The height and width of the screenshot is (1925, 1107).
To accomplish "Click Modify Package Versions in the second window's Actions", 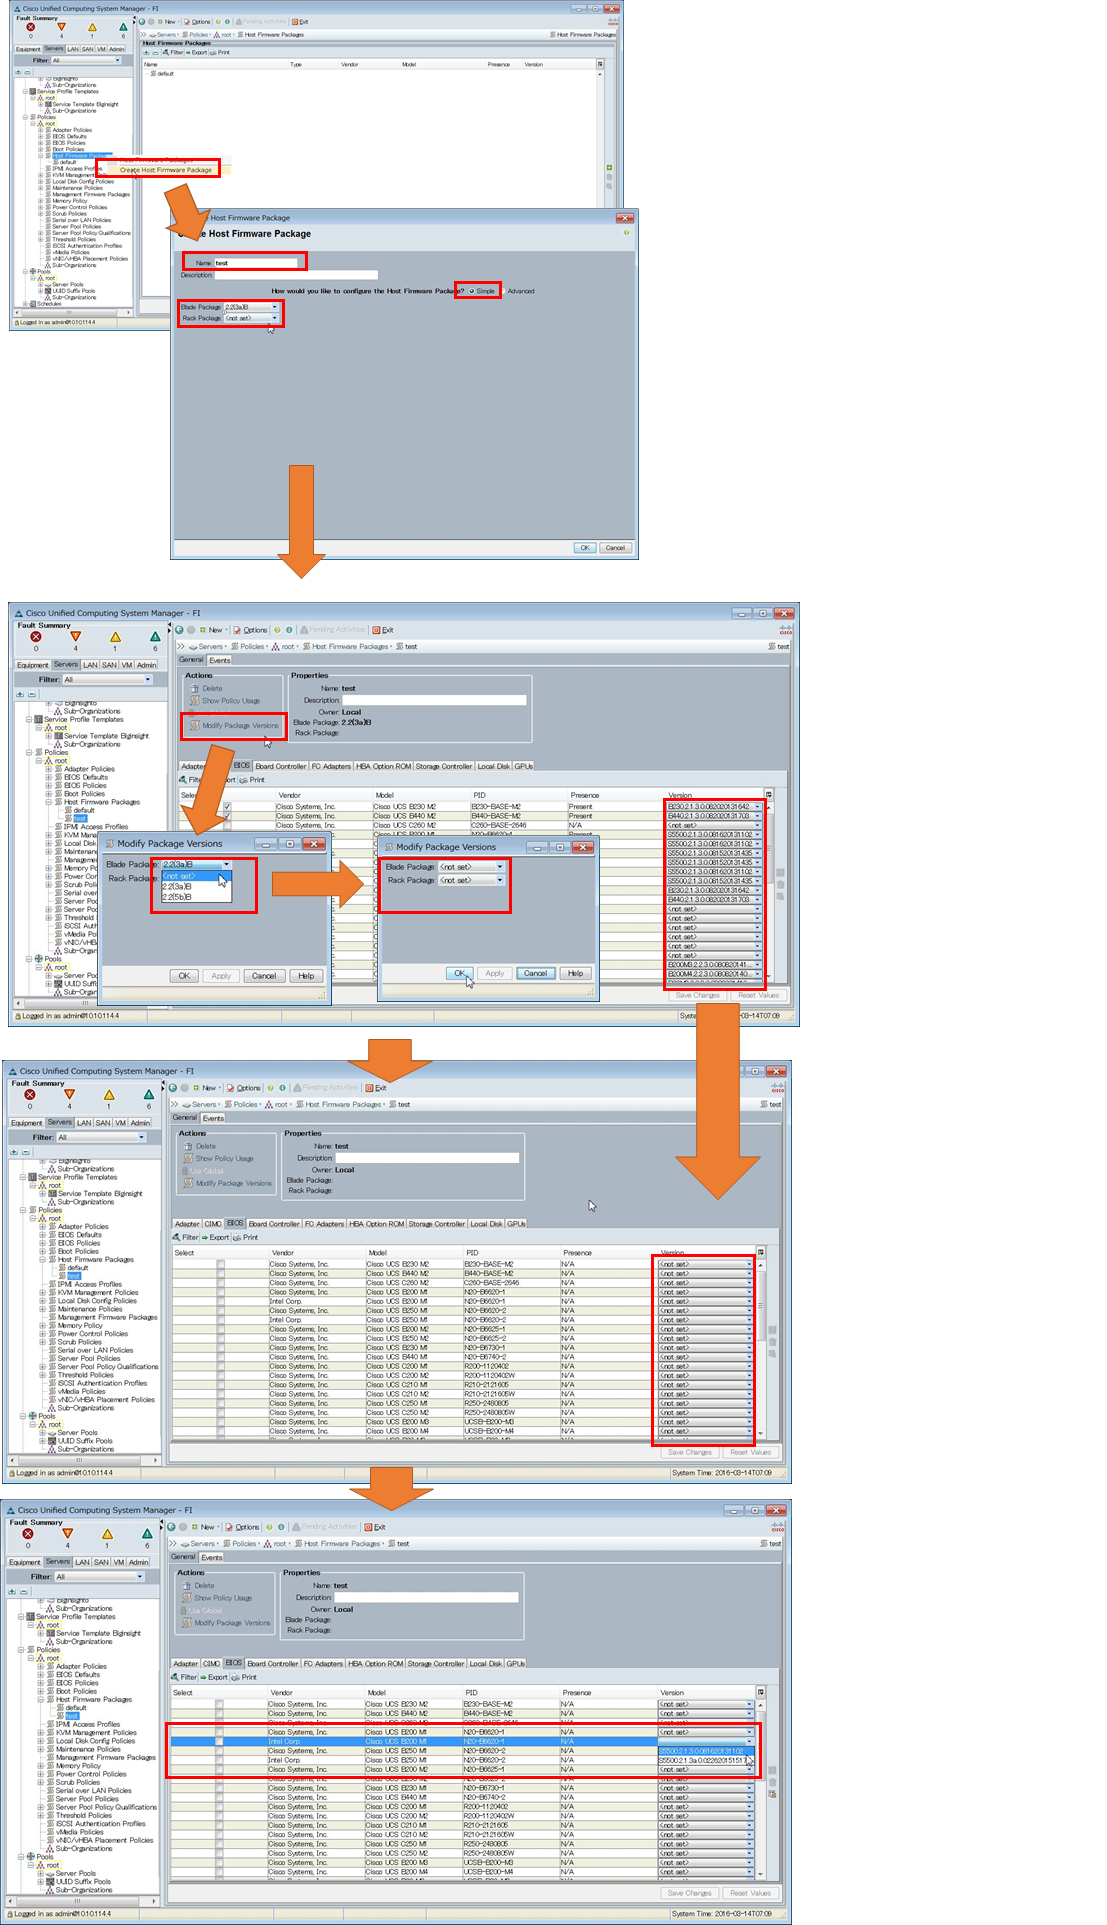I will point(235,726).
